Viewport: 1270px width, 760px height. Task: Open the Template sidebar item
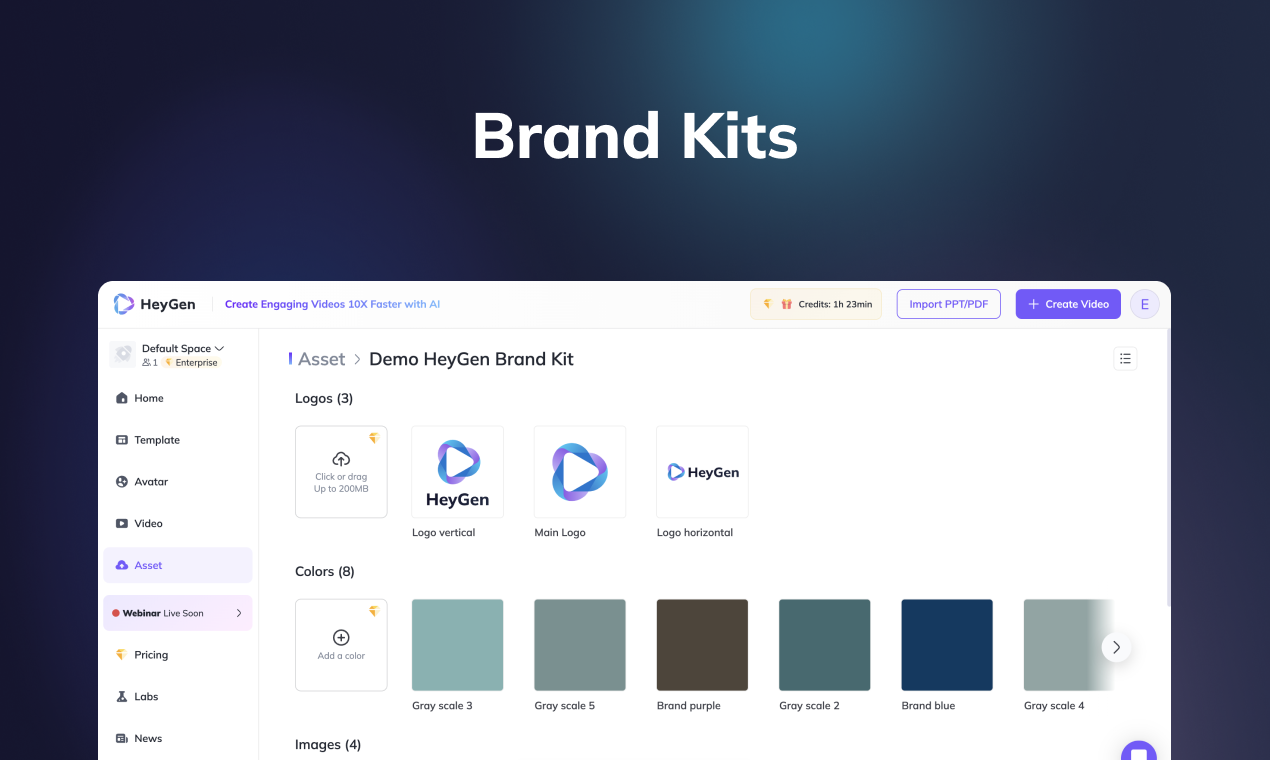click(x=178, y=440)
